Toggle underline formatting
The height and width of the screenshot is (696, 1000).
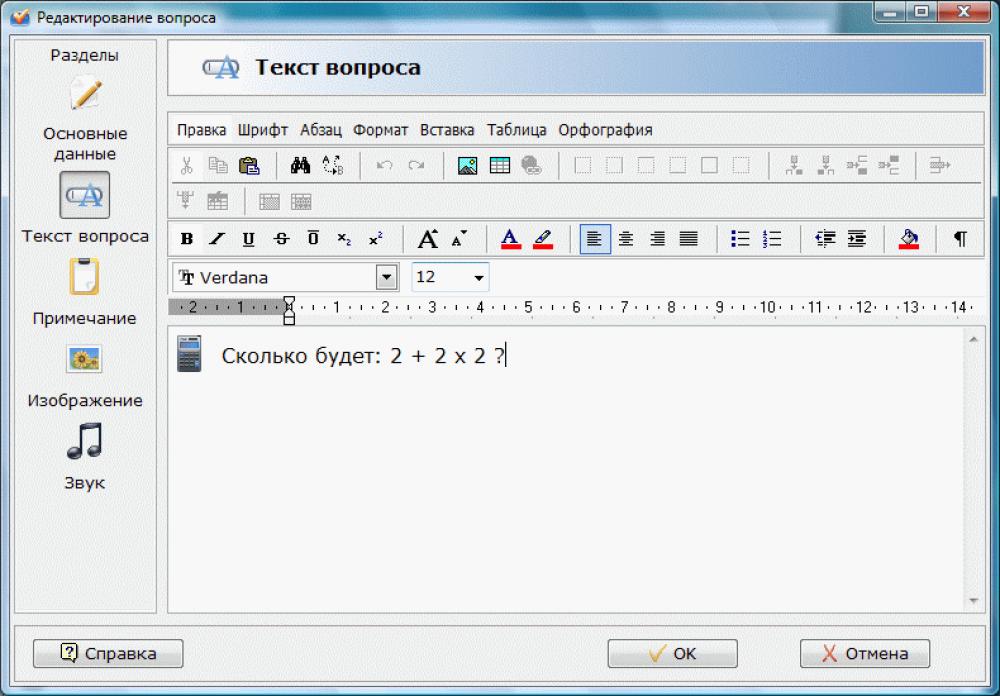coord(247,238)
